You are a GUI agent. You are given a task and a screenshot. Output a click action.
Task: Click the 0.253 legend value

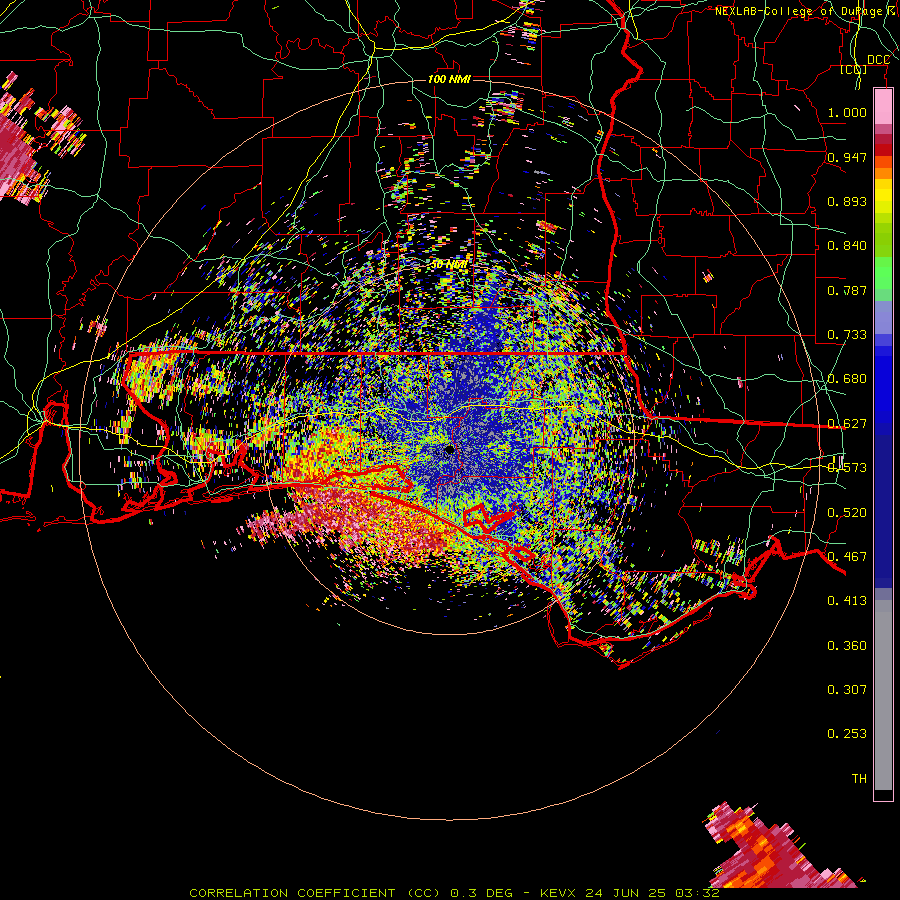pos(847,734)
